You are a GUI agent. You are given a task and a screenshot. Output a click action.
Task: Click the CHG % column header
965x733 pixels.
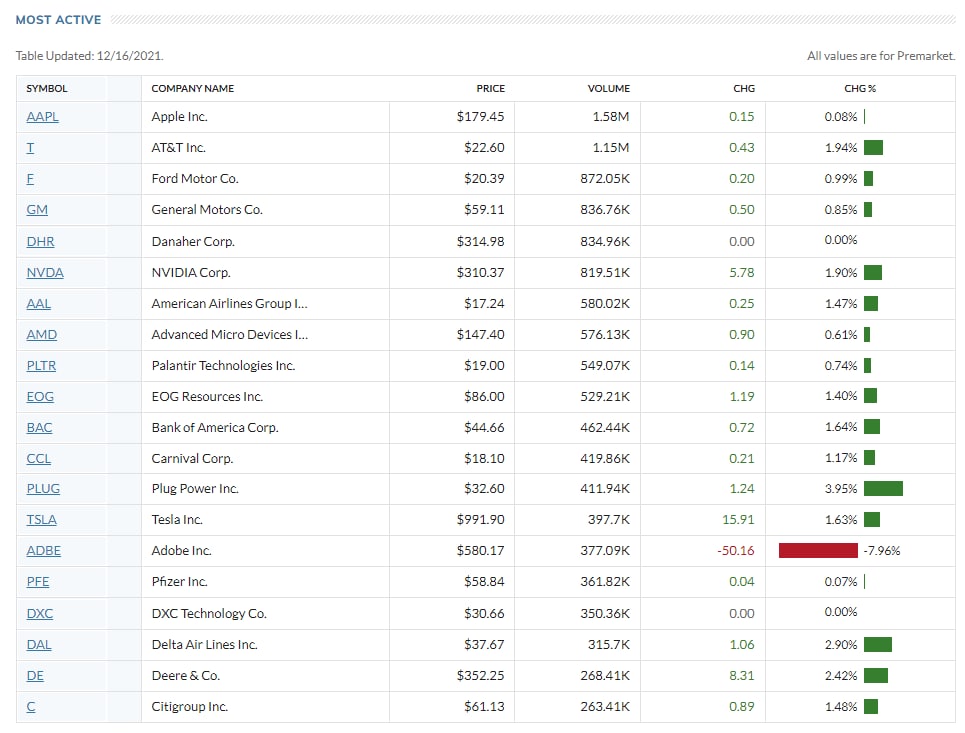(x=860, y=89)
